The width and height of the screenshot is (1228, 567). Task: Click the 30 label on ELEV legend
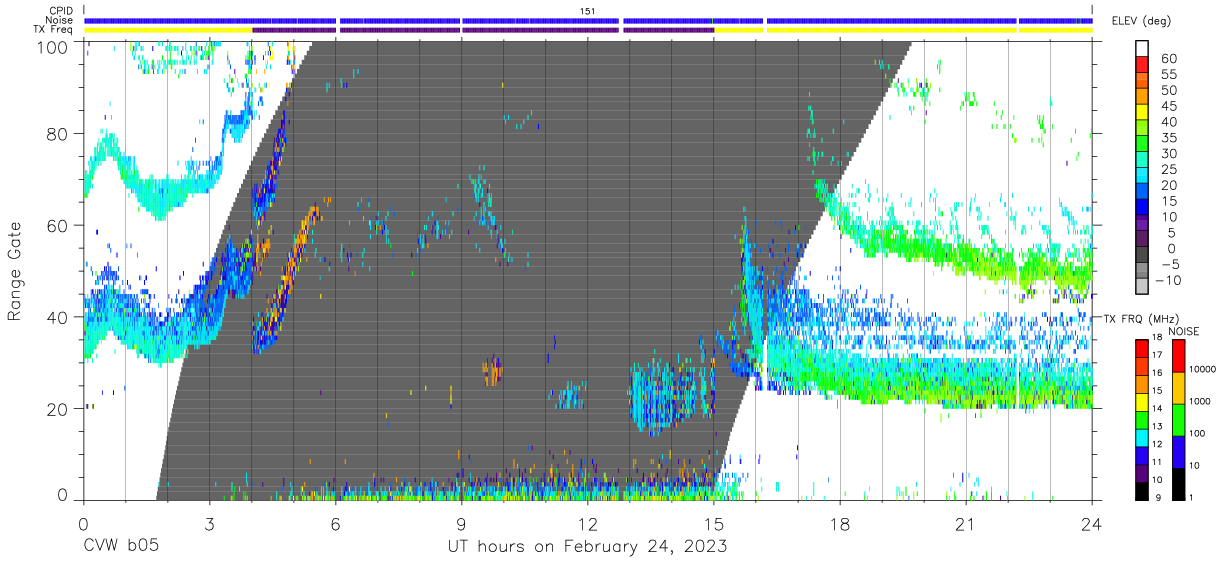(1167, 153)
